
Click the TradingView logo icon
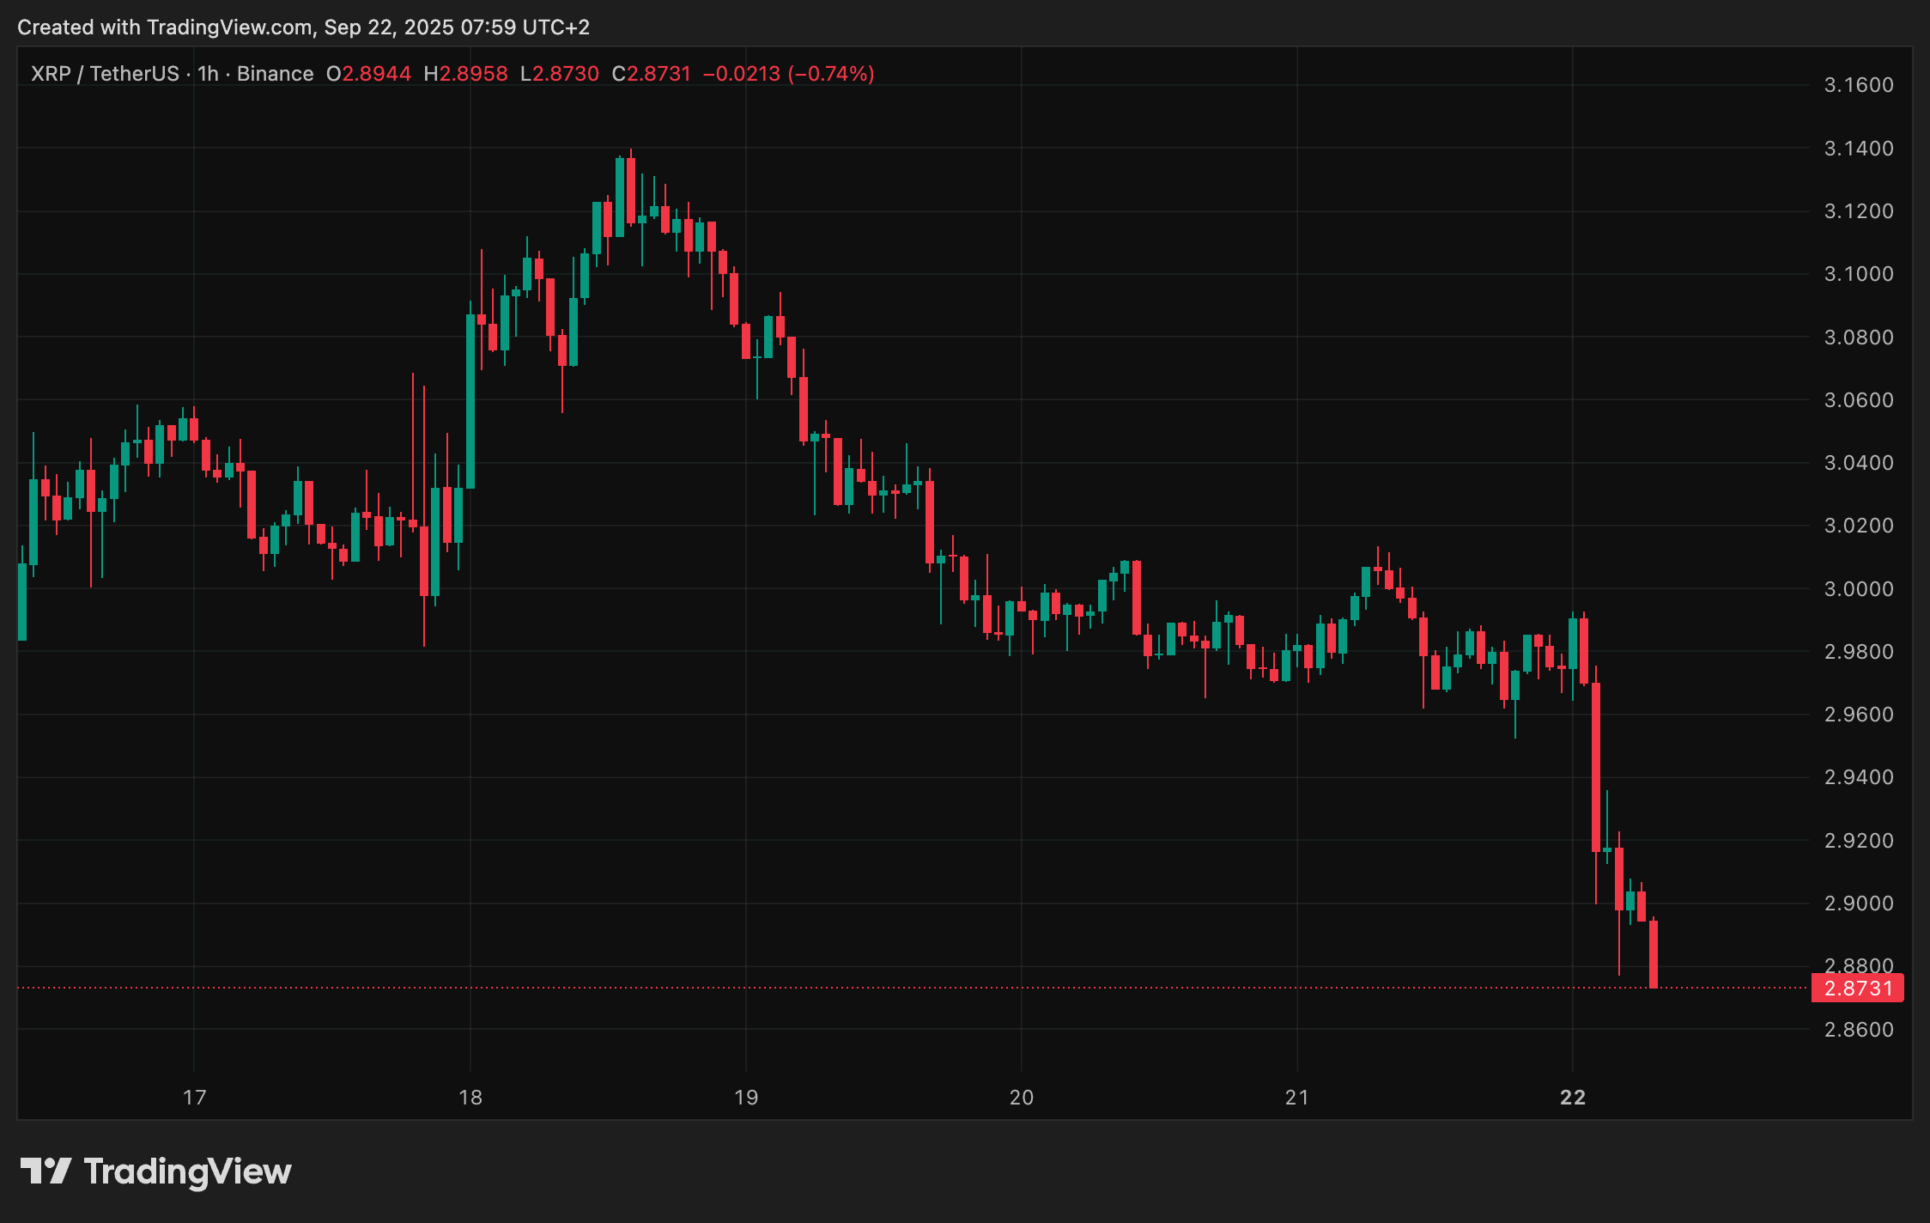coord(45,1171)
